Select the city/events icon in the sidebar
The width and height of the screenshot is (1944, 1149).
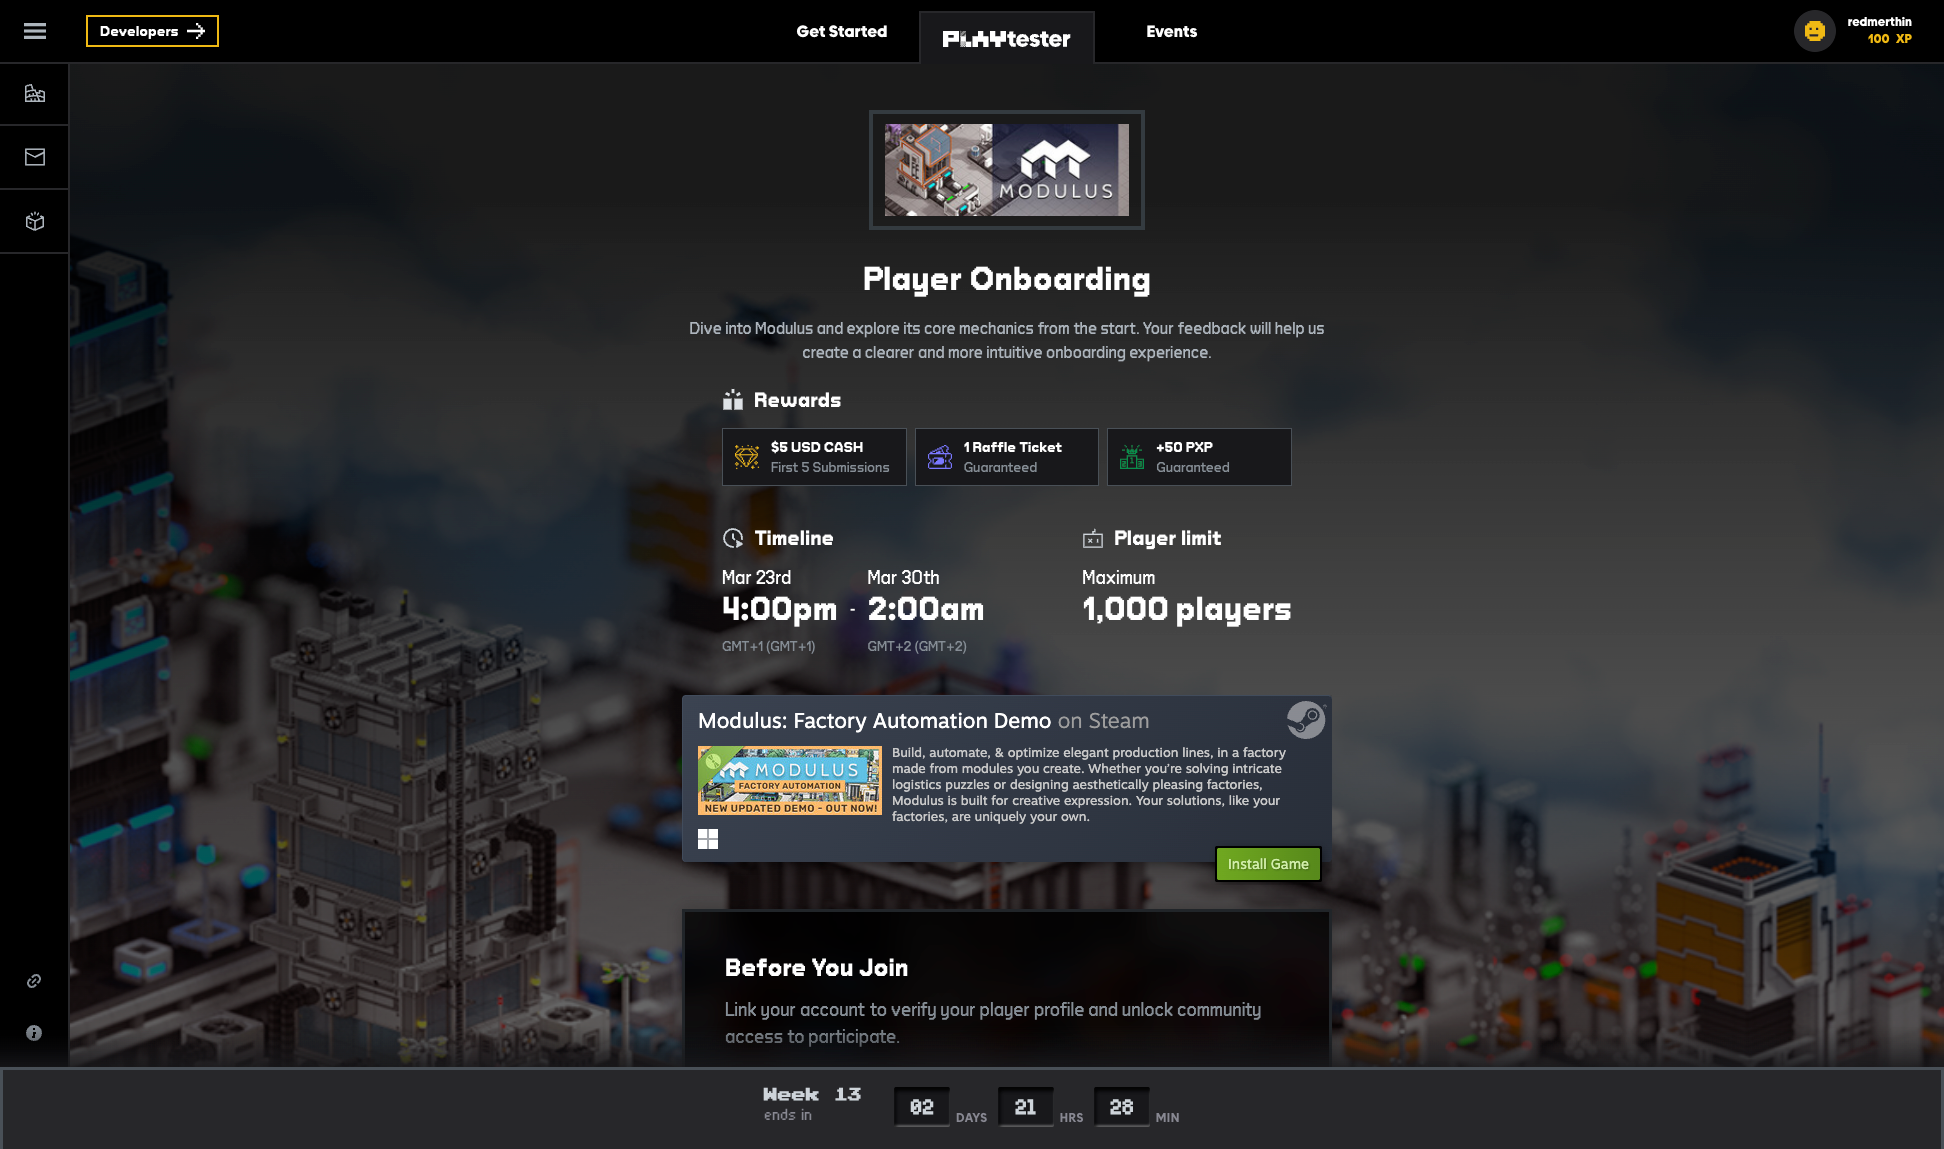34,93
